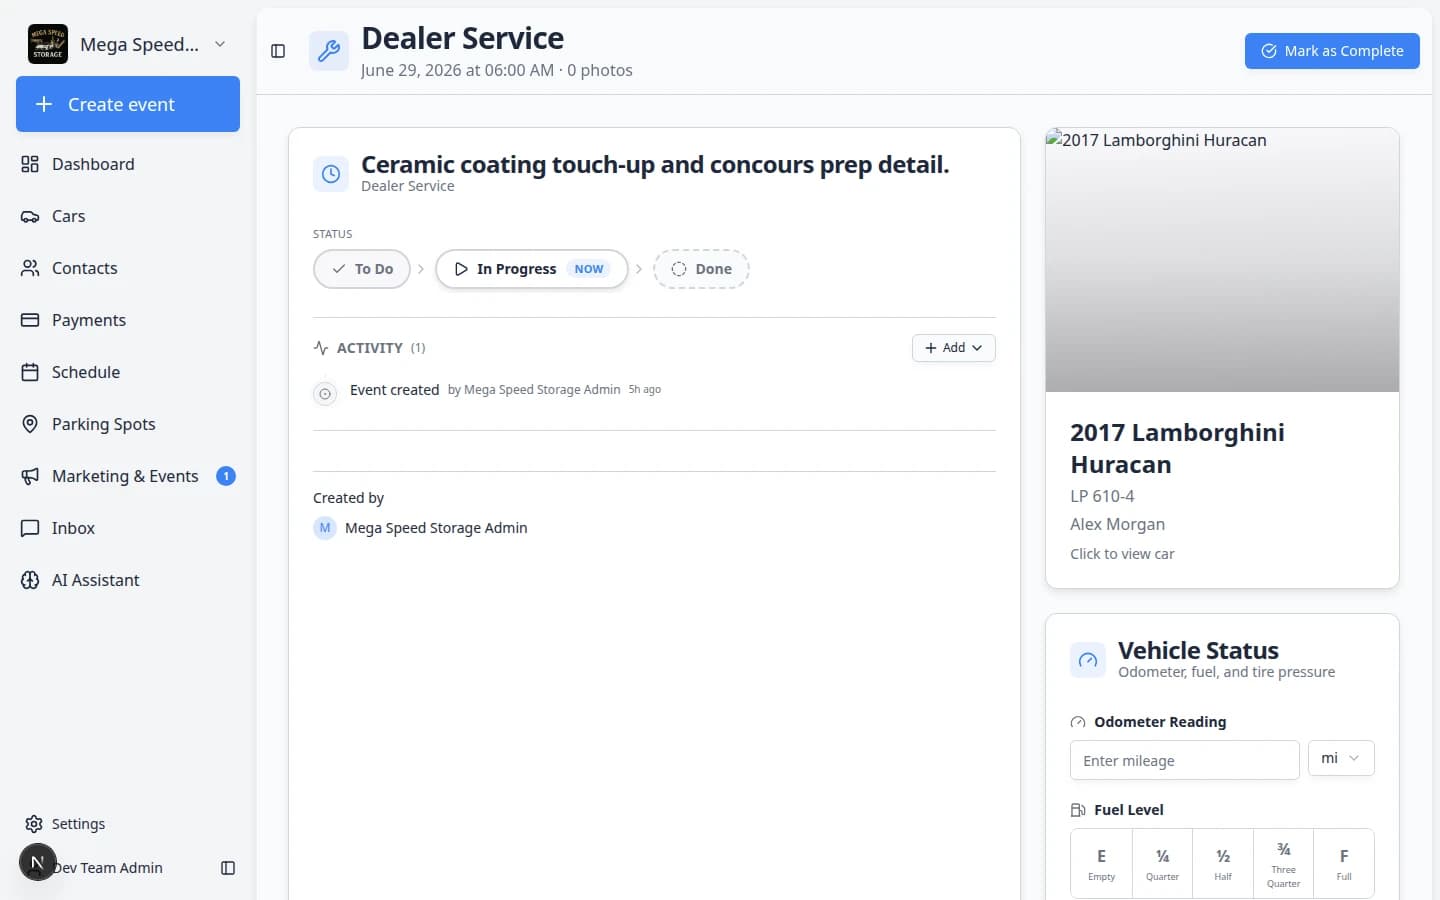
Task: Click the Click to view car link
Action: pyautogui.click(x=1122, y=554)
